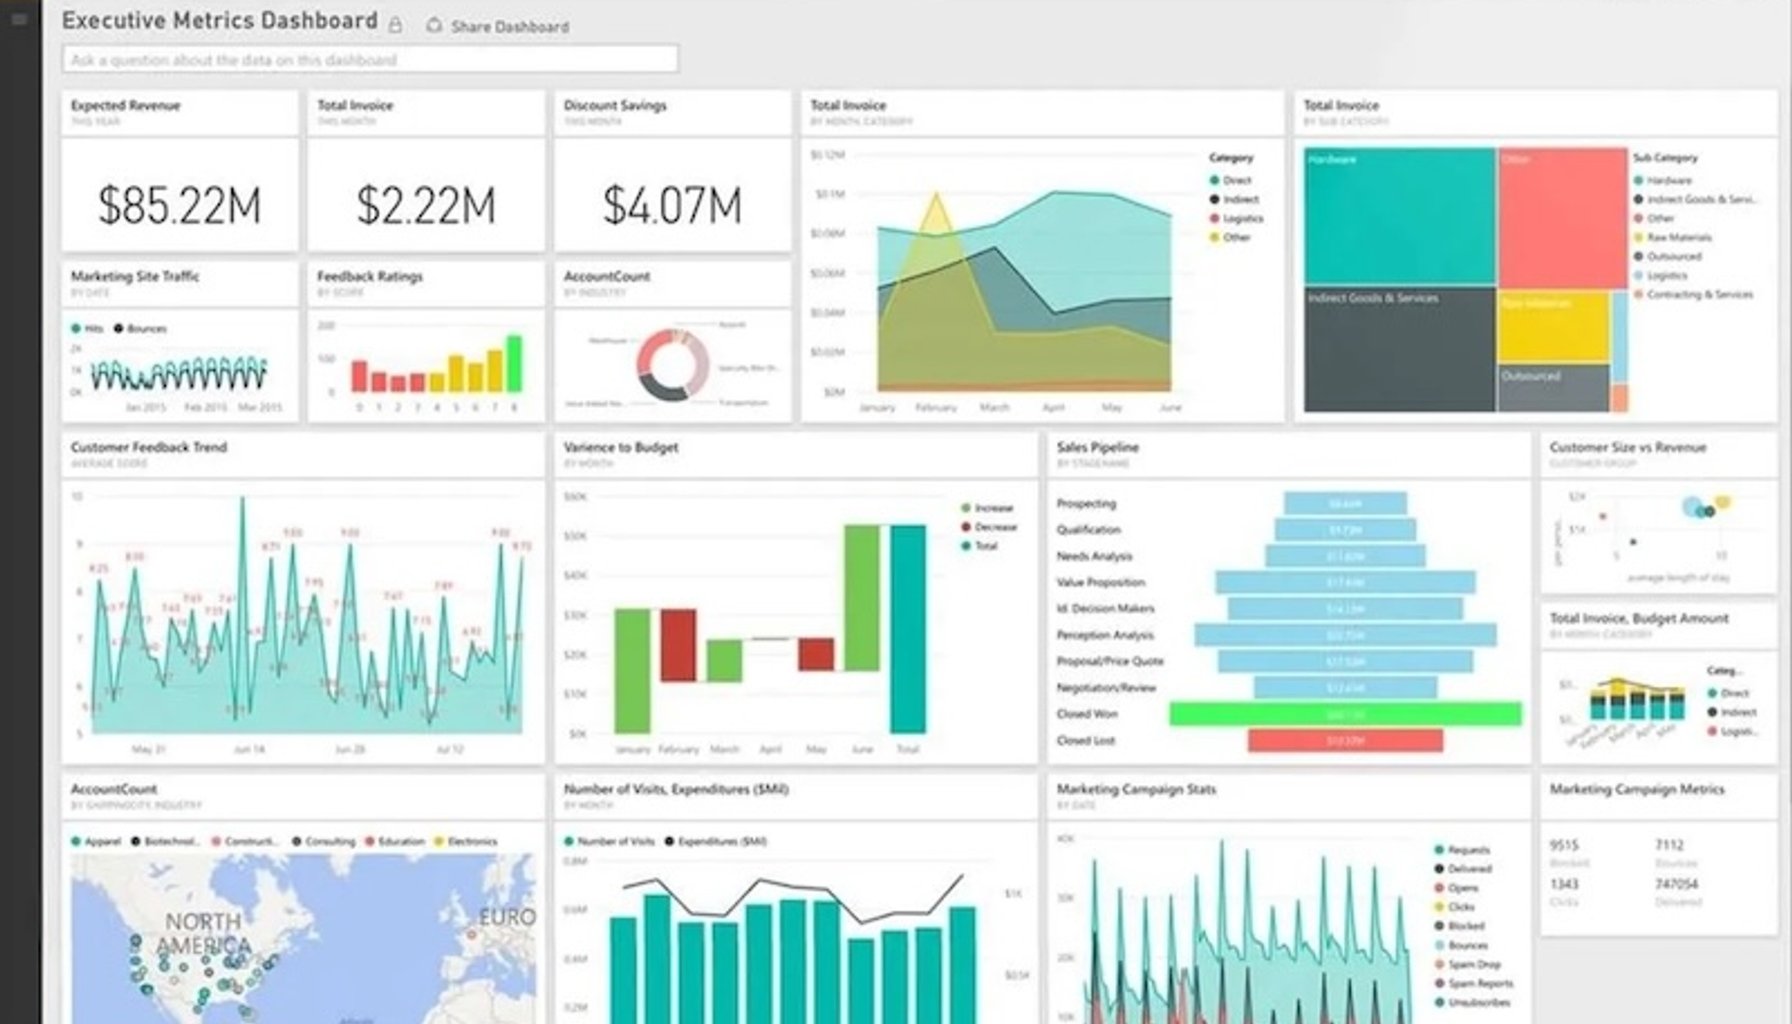The image size is (1792, 1024).
Task: Select the Closed Lost red funnel bar
Action: (x=1345, y=740)
